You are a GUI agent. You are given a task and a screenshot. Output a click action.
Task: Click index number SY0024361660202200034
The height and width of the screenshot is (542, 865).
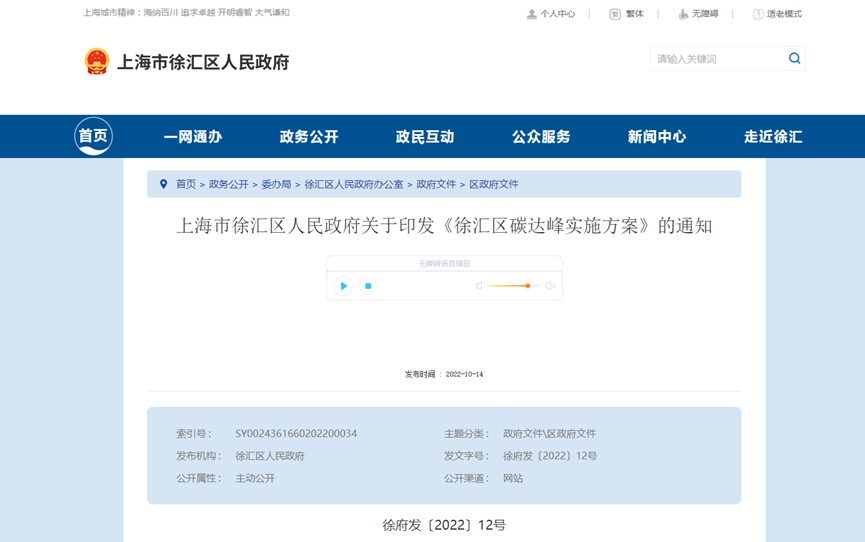tap(296, 434)
